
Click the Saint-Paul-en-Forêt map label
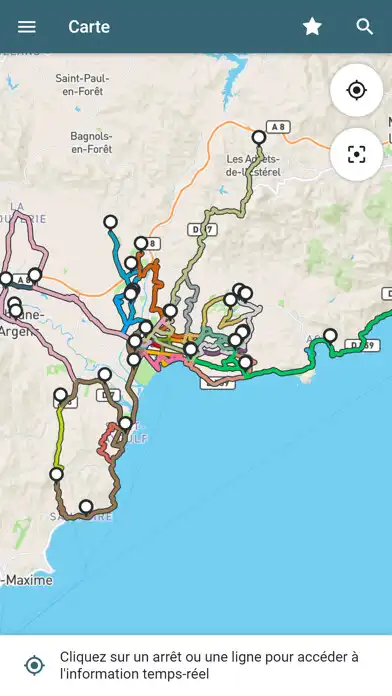pyautogui.click(x=82, y=85)
